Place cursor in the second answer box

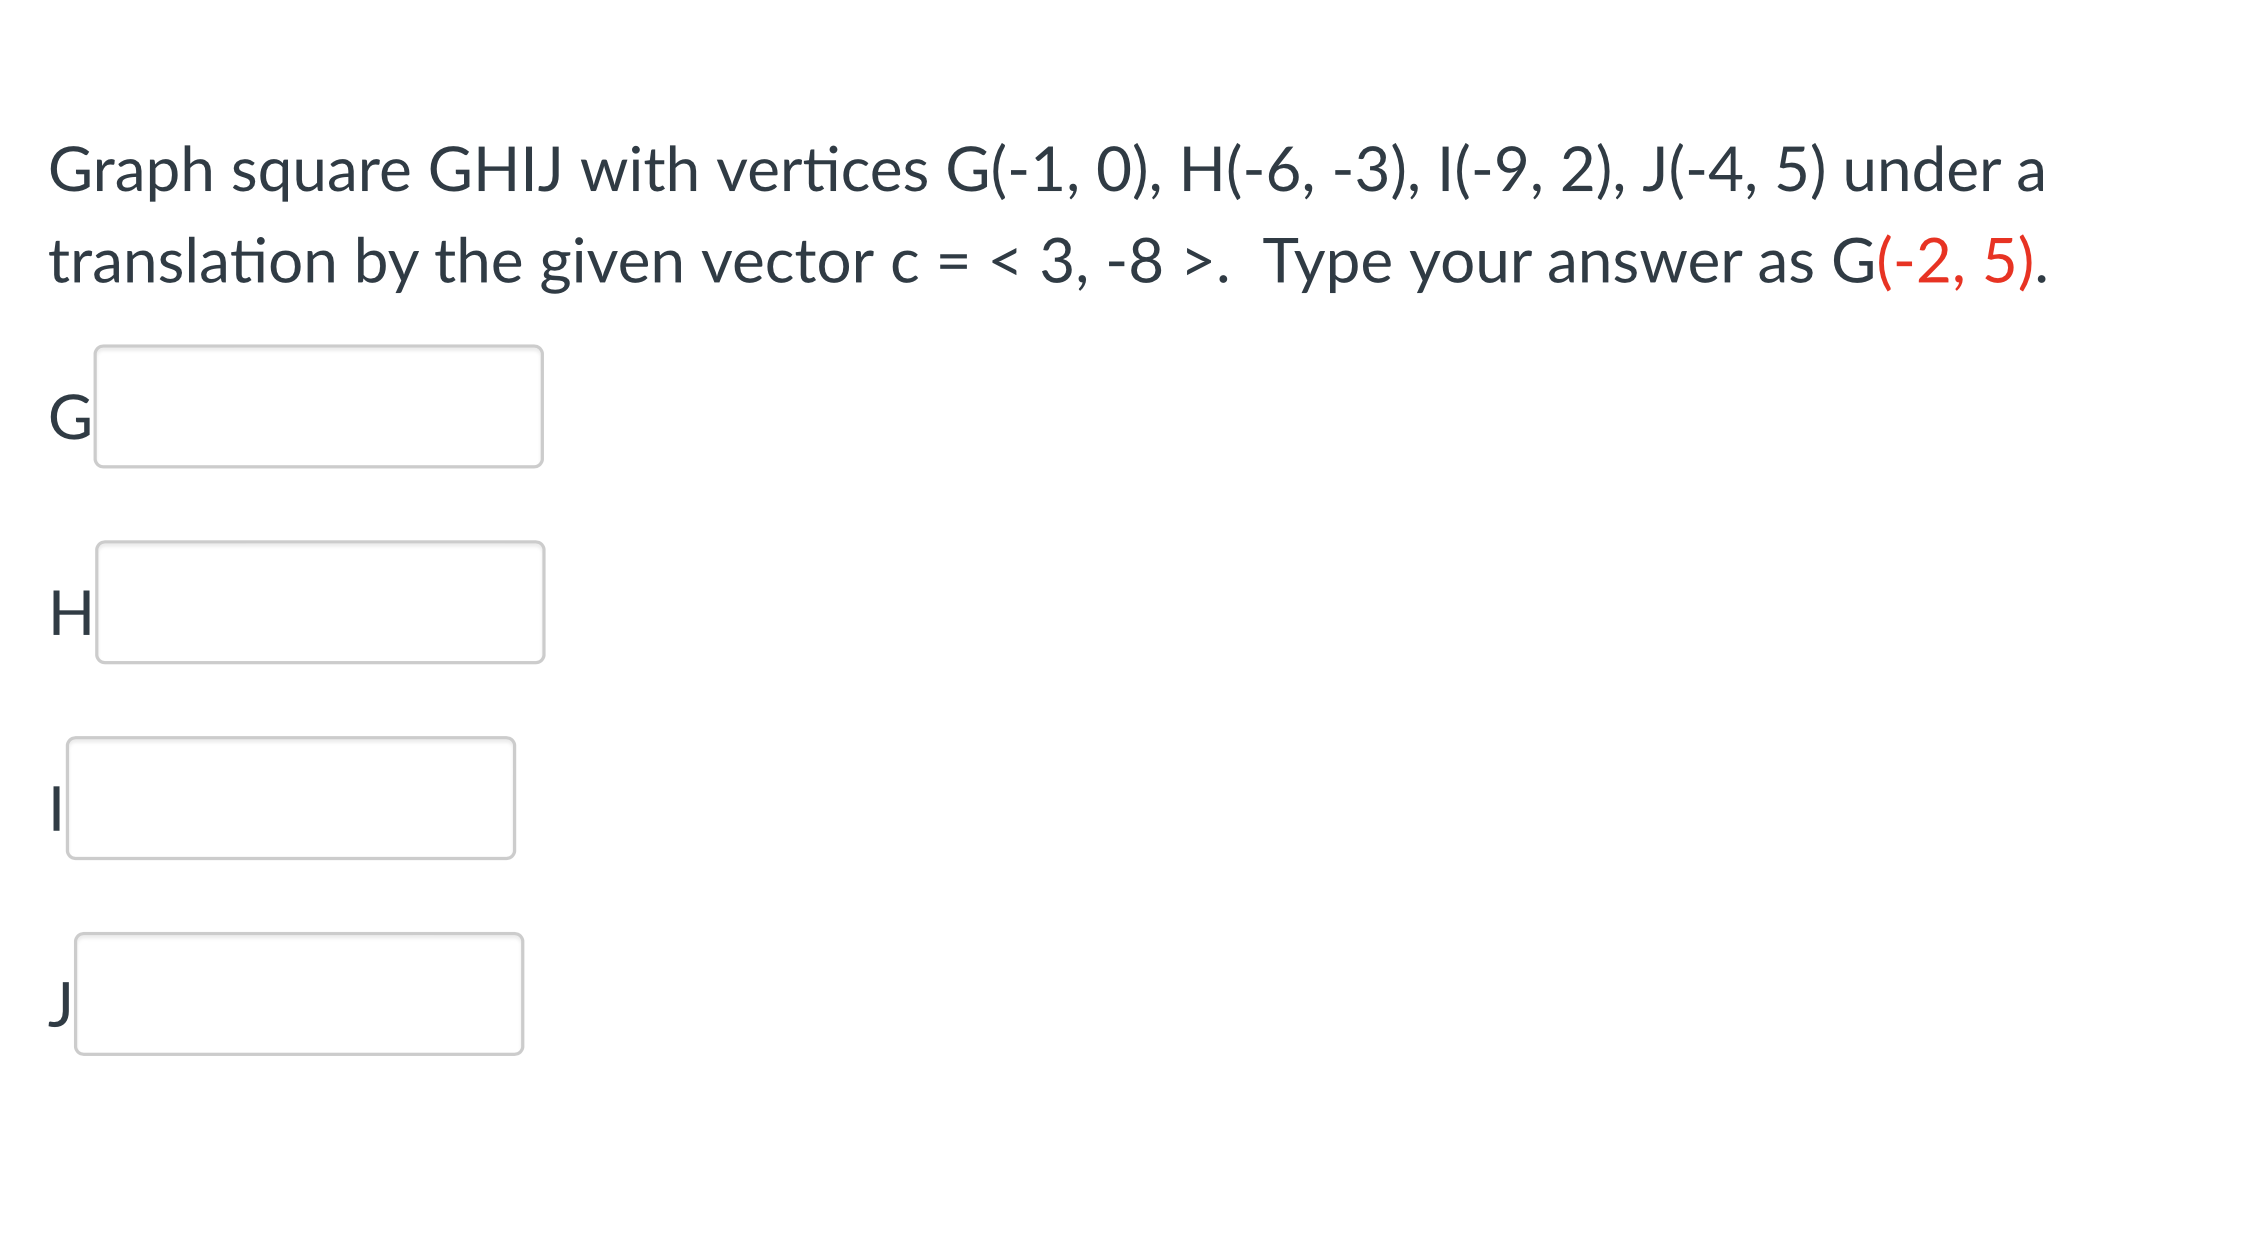click(320, 601)
